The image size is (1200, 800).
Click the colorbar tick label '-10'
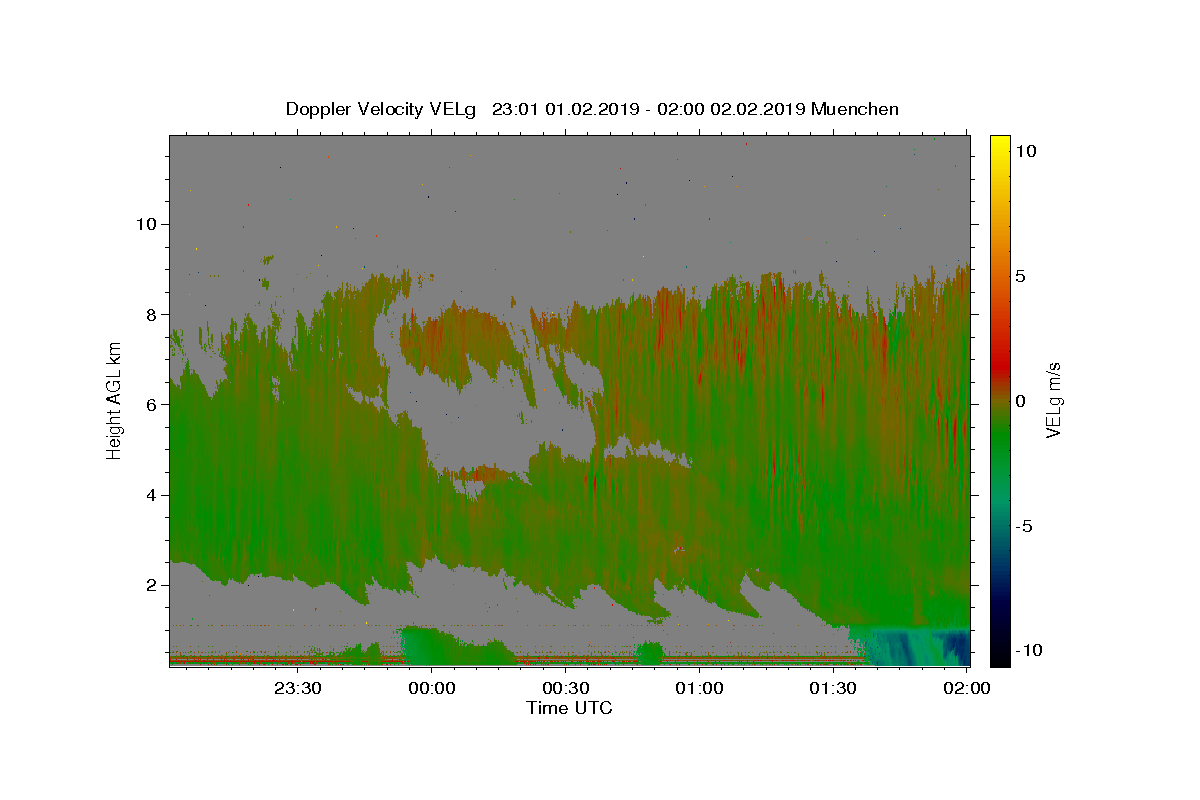(x=1028, y=650)
